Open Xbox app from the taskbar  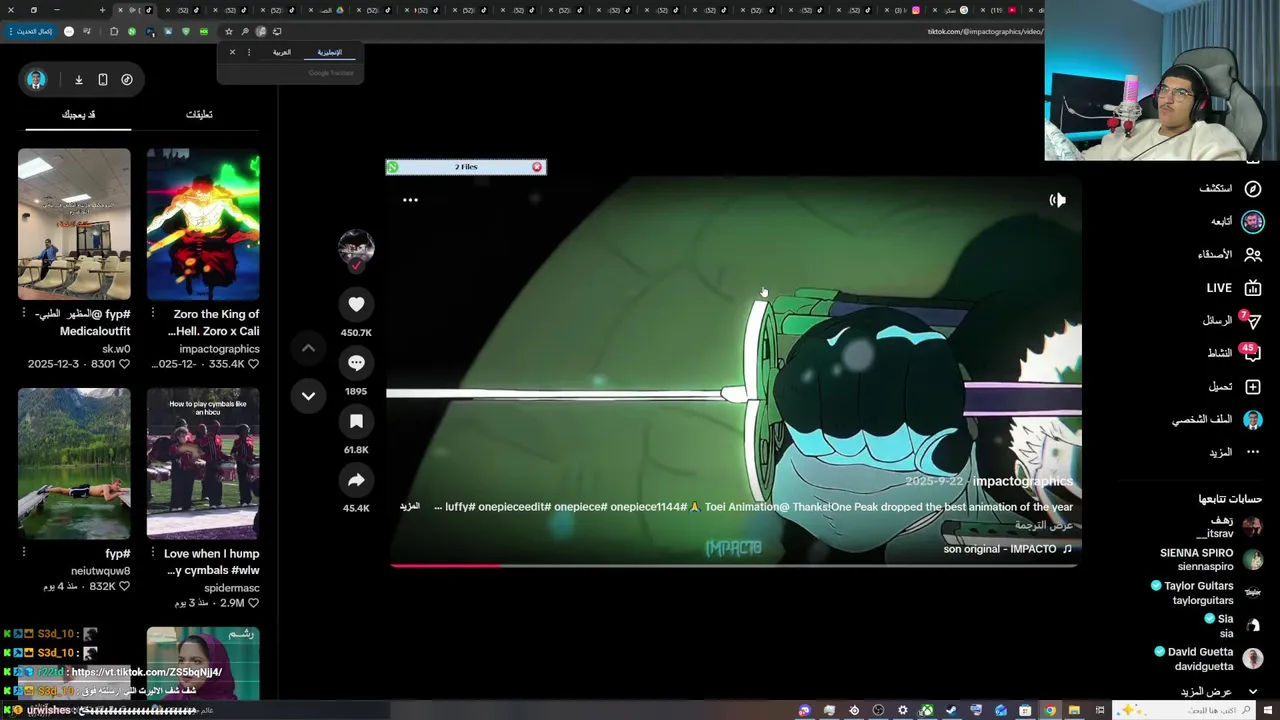927,710
